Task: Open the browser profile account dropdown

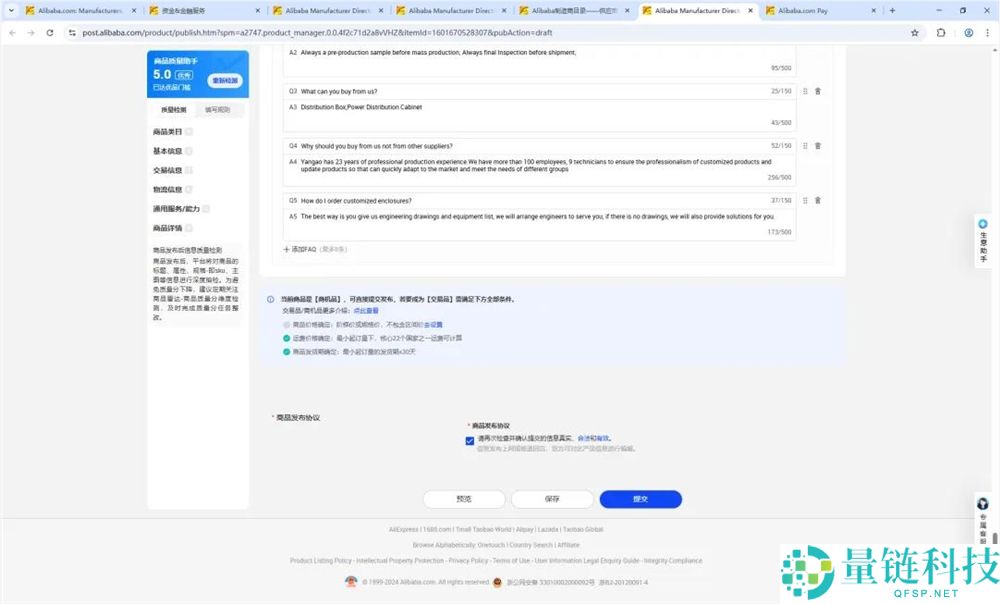Action: click(x=966, y=32)
